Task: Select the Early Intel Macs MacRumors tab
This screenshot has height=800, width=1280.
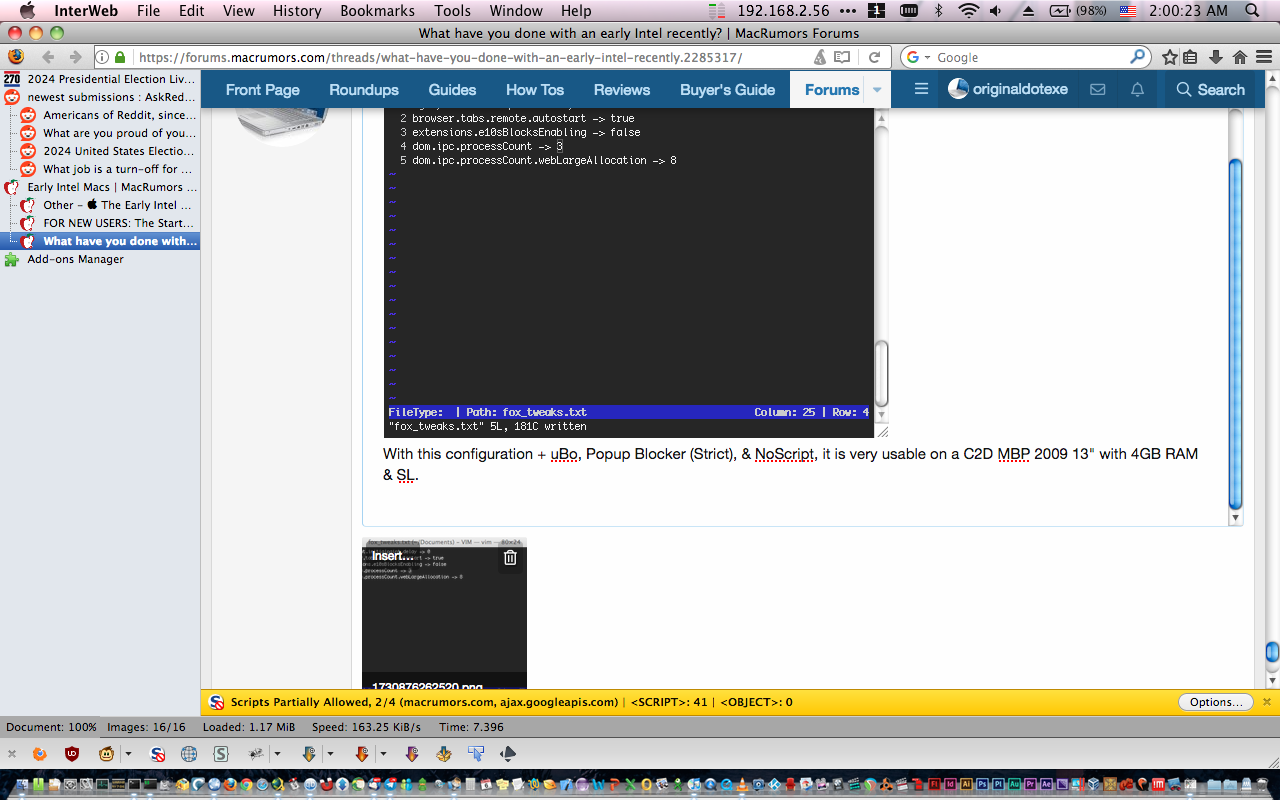Action: pos(100,187)
